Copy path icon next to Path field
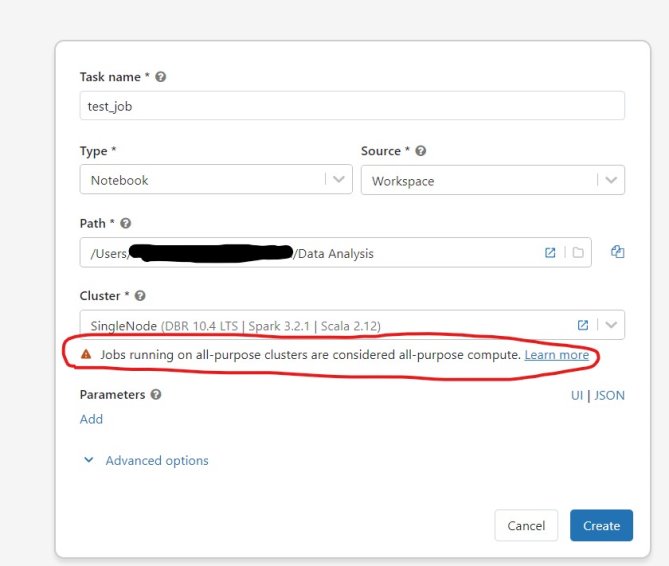 [617, 252]
